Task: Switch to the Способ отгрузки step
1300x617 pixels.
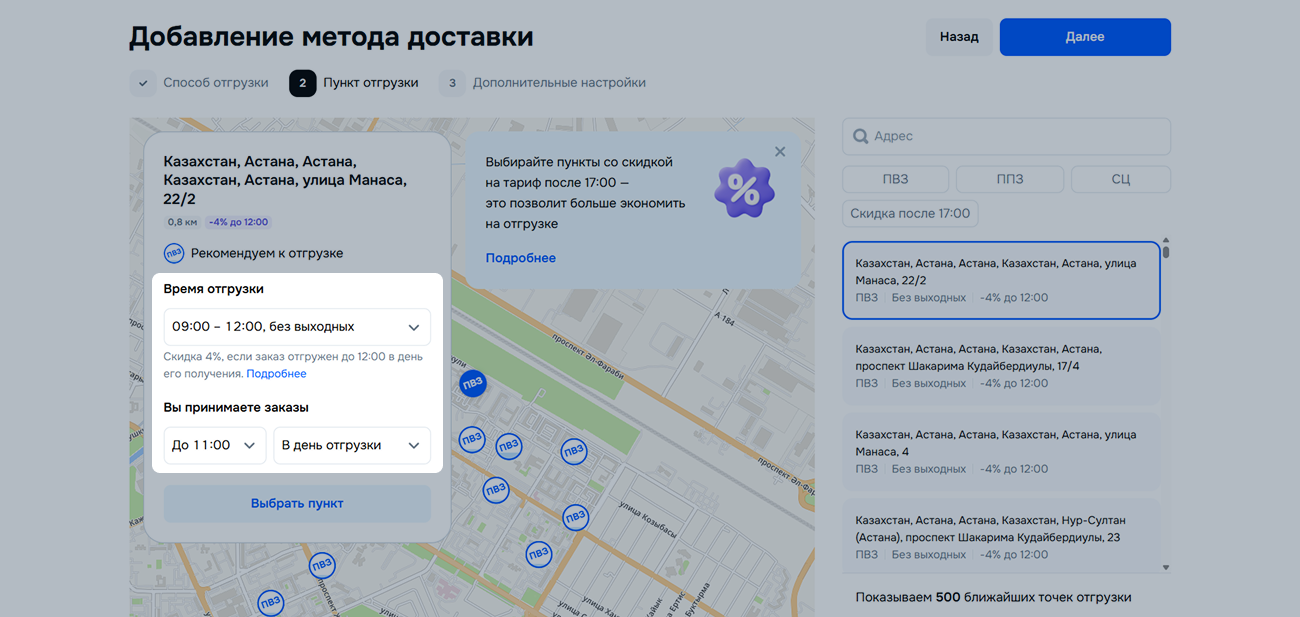Action: tap(215, 83)
